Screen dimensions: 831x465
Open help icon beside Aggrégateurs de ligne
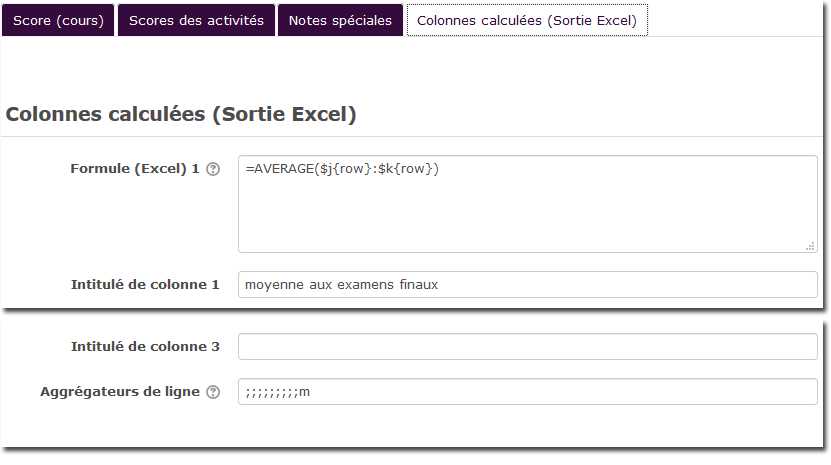(212, 392)
